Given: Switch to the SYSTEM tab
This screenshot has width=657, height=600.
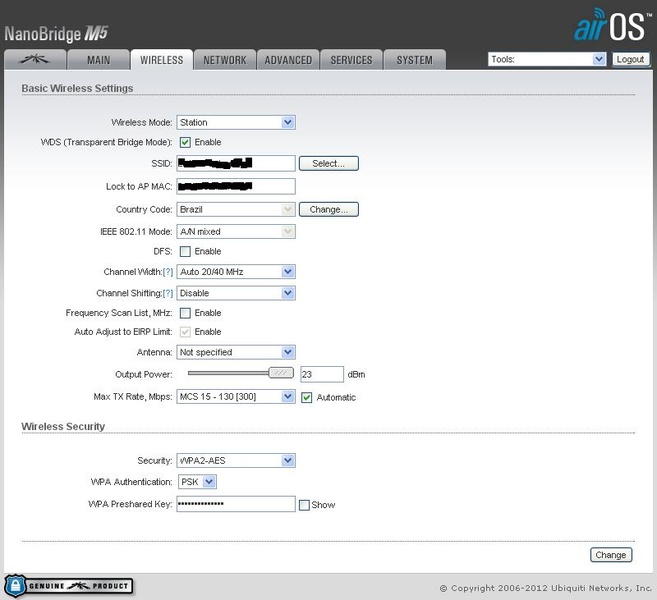Looking at the screenshot, I should [415, 59].
